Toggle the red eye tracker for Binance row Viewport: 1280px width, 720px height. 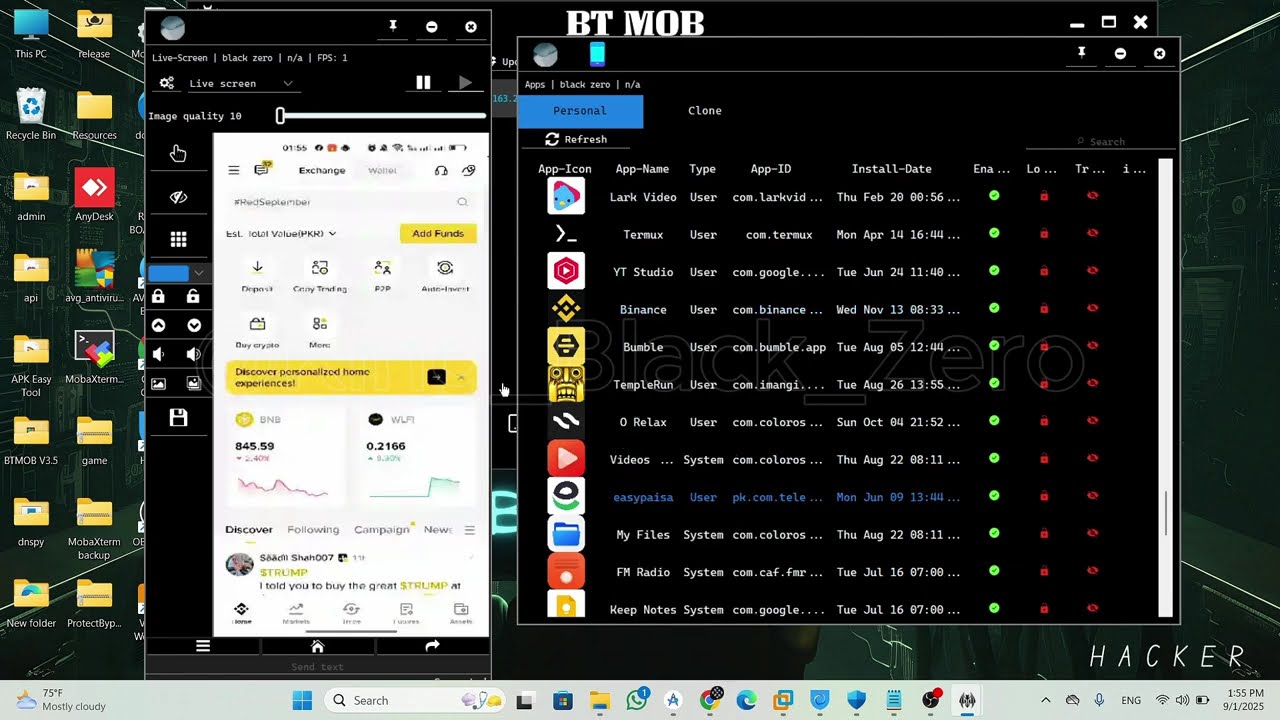1092,308
